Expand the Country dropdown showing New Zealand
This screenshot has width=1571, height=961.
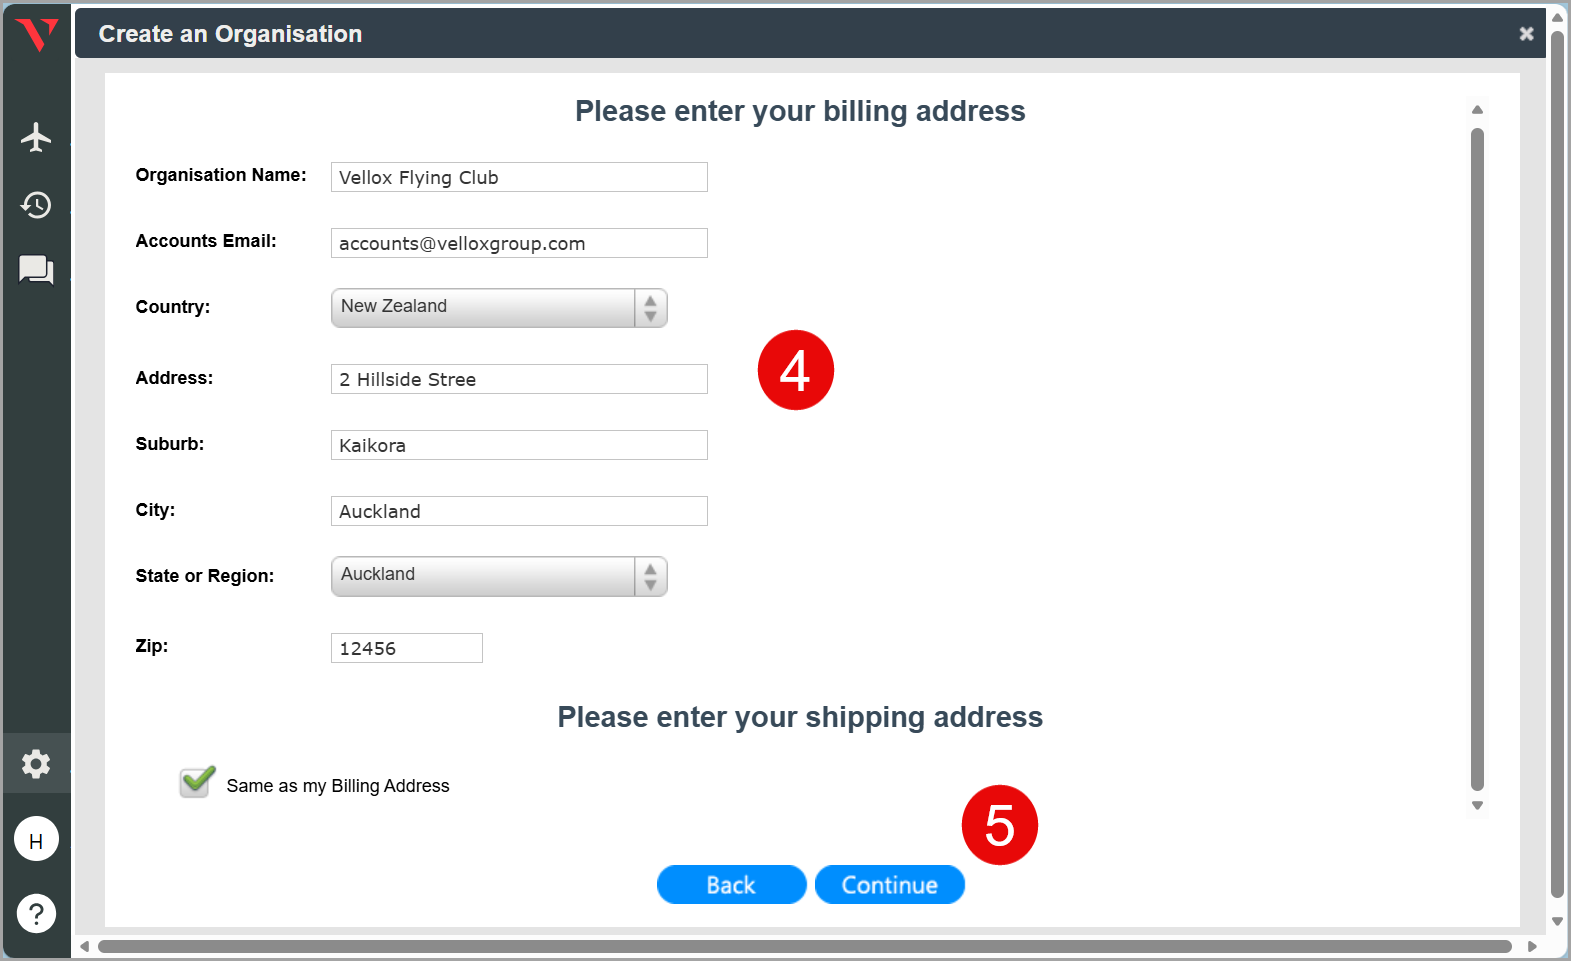coord(499,308)
